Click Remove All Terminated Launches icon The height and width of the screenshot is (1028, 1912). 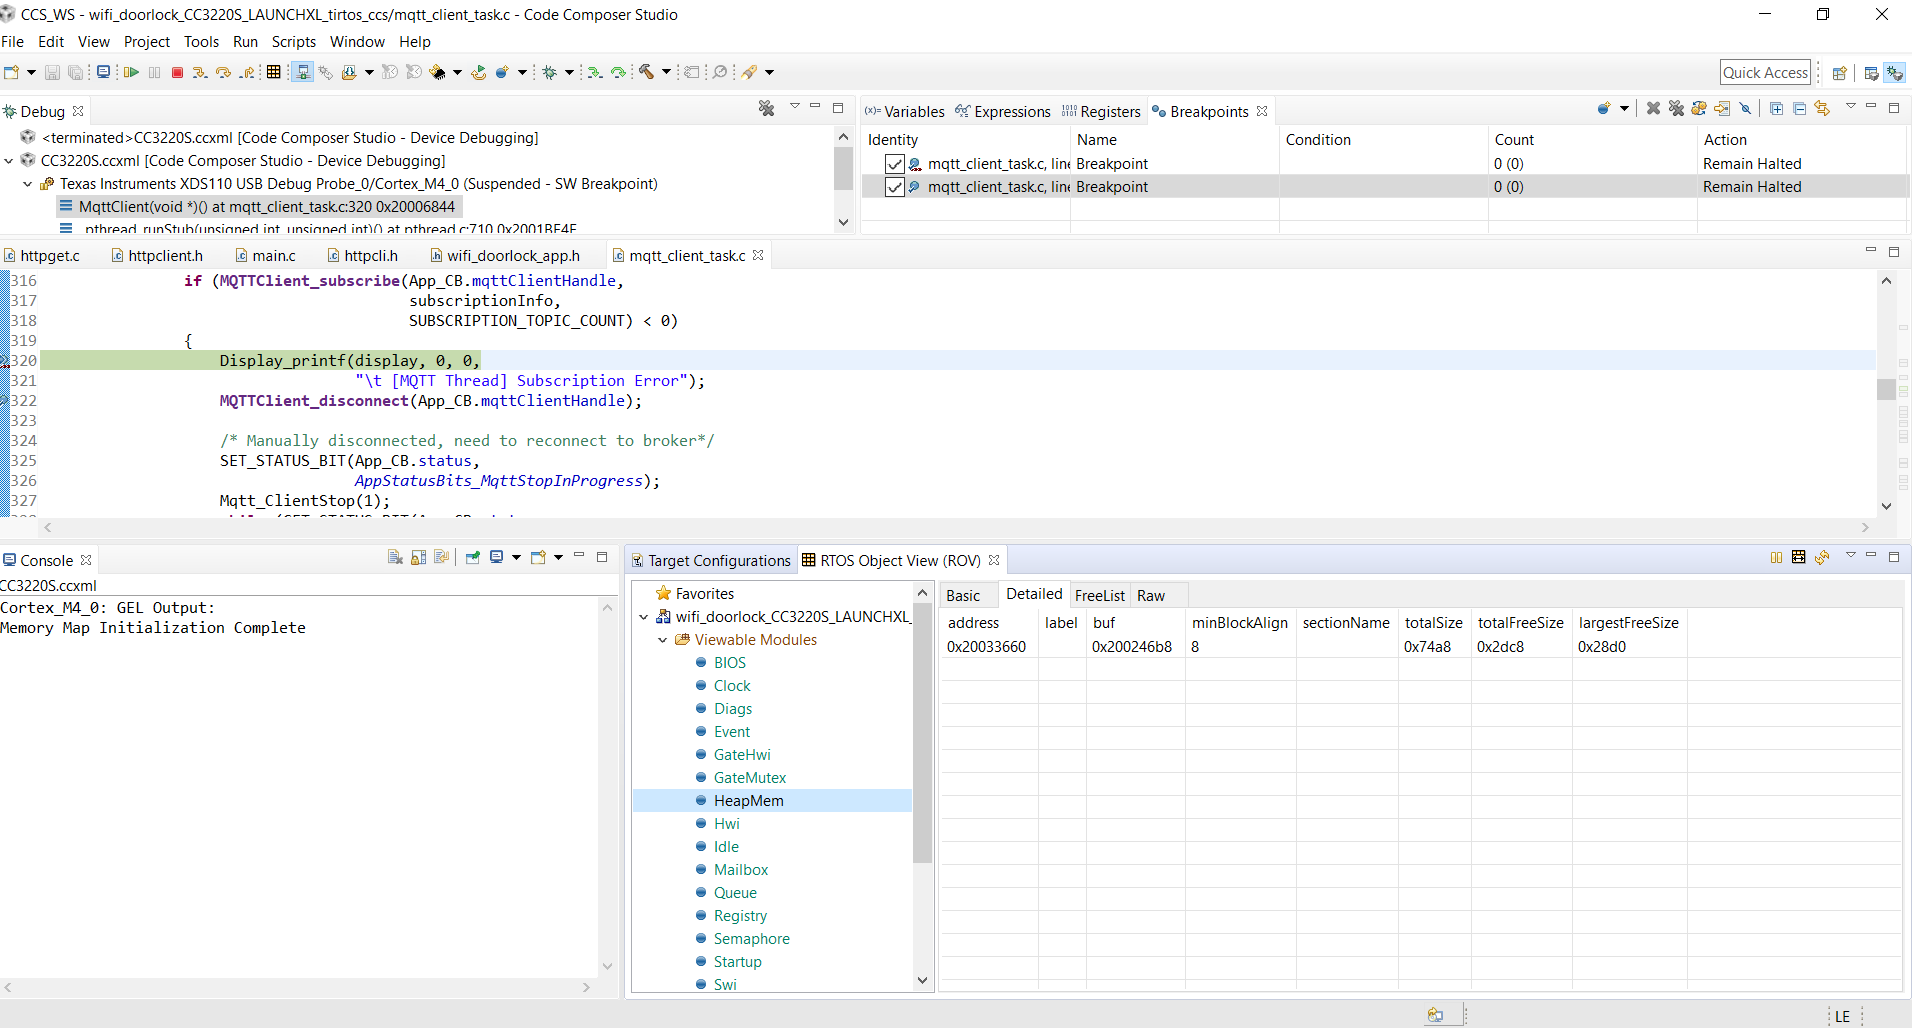[x=766, y=109]
